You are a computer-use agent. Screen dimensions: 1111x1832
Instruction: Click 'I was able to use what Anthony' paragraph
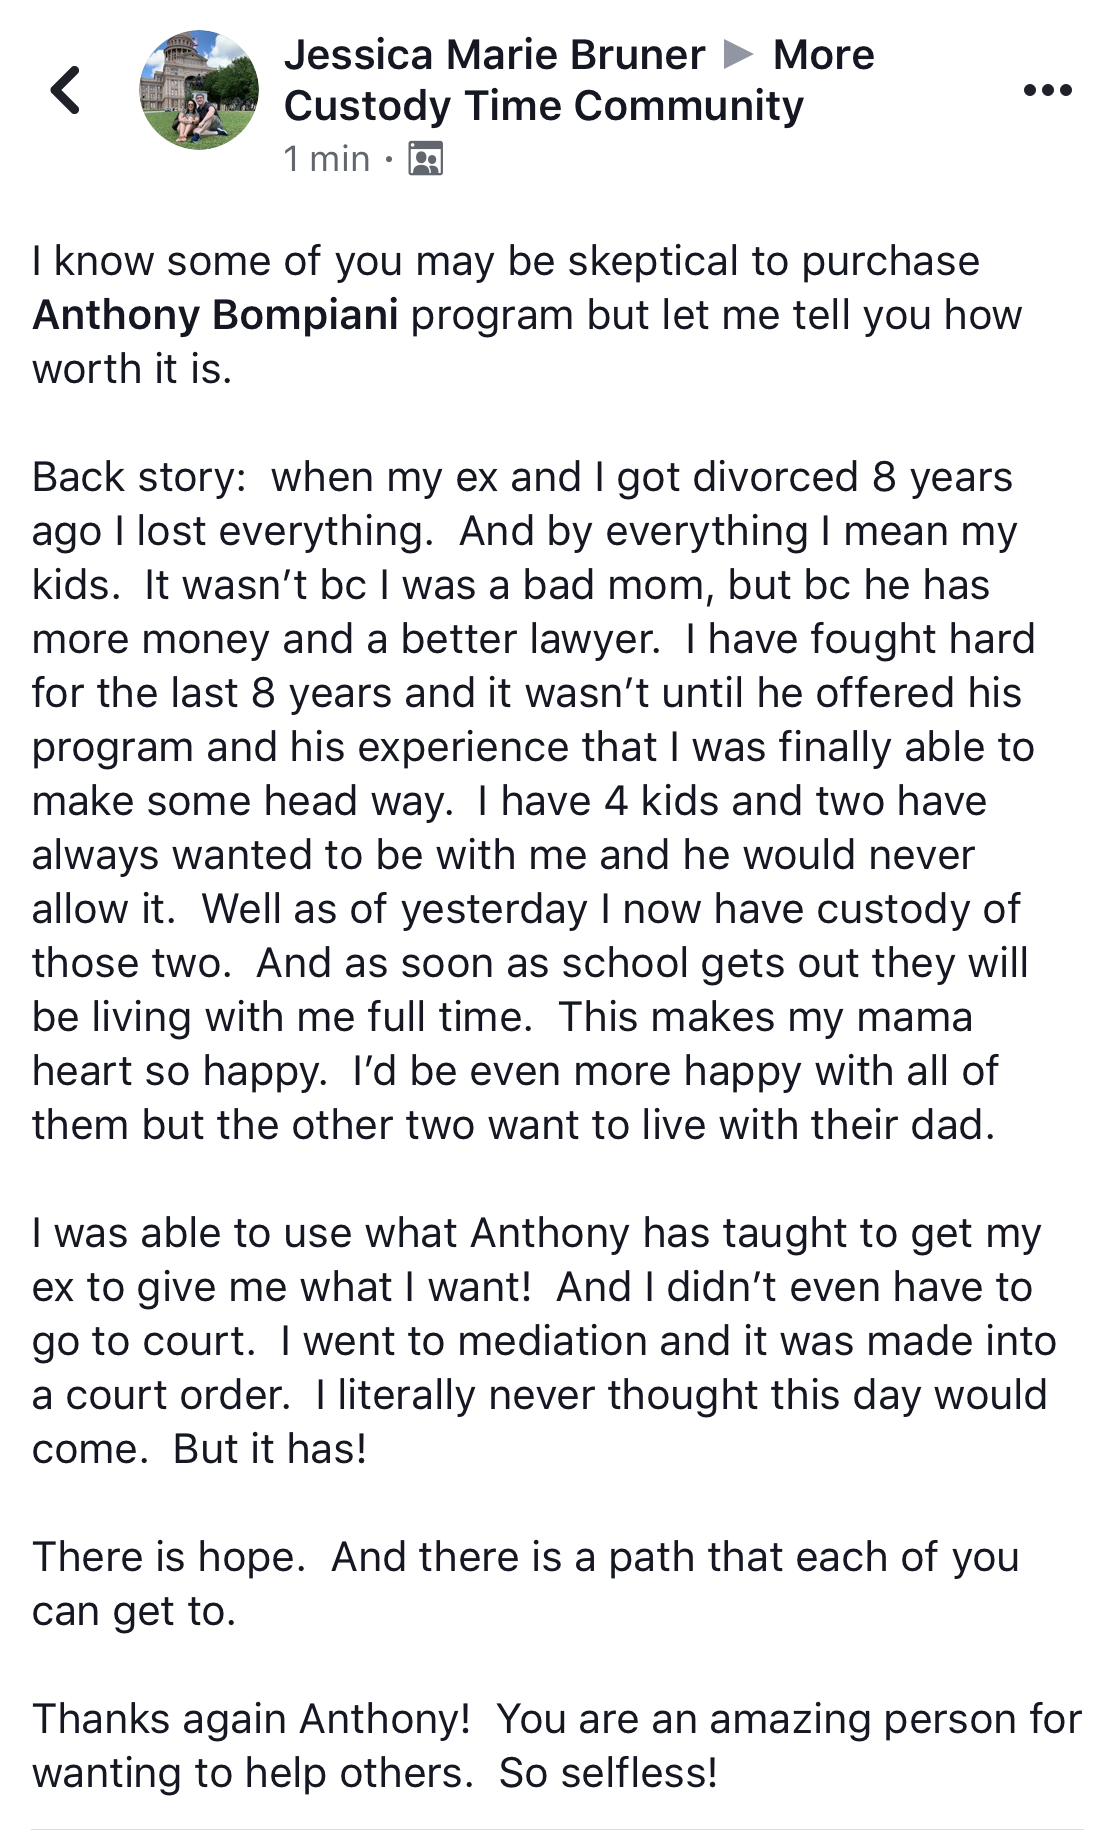[x=537, y=1233]
